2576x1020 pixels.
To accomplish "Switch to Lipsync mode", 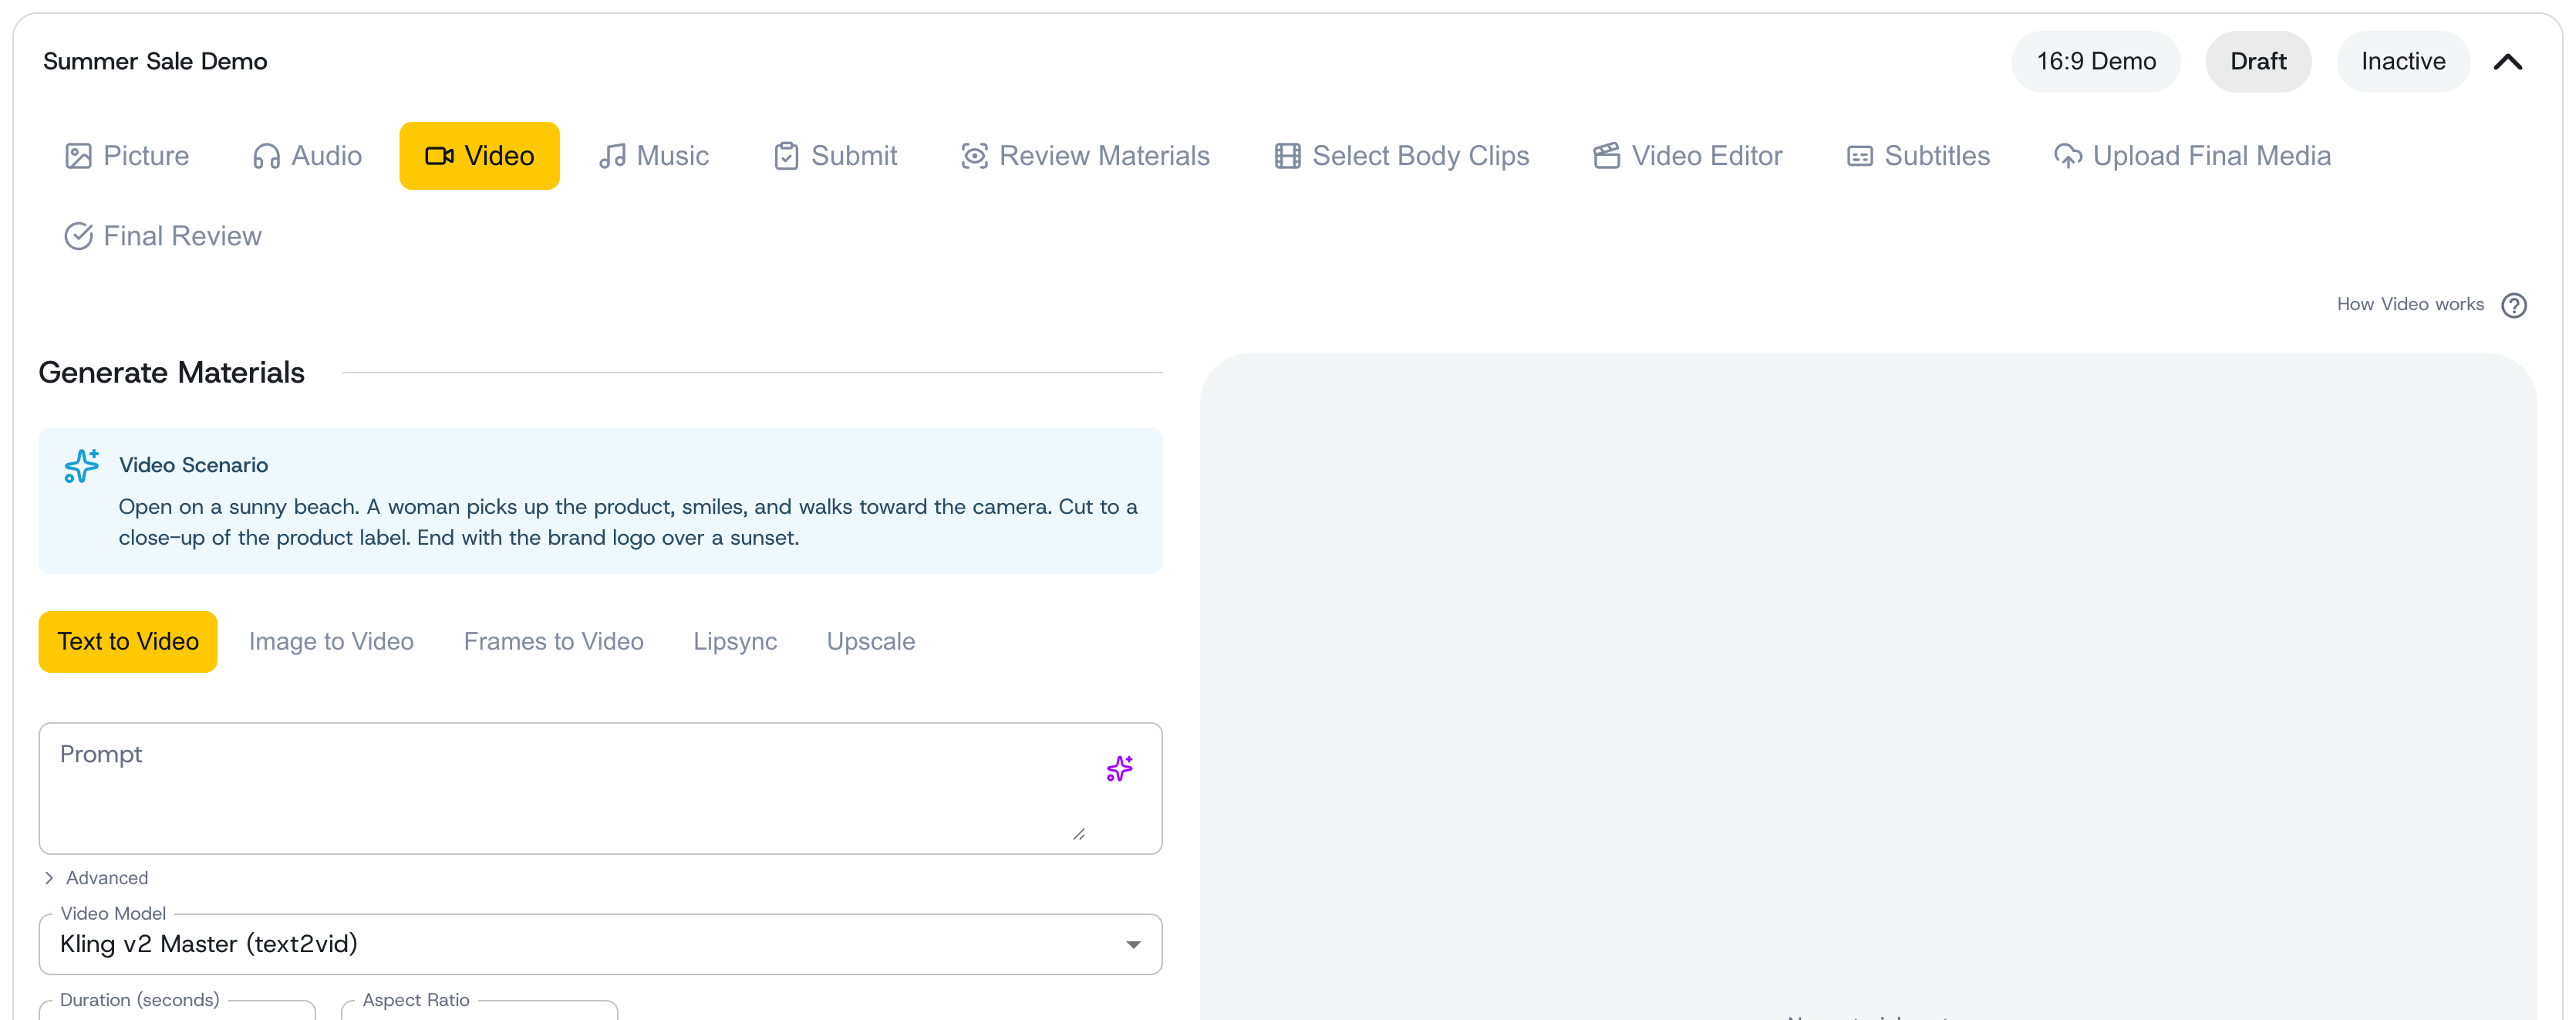I will point(735,642).
